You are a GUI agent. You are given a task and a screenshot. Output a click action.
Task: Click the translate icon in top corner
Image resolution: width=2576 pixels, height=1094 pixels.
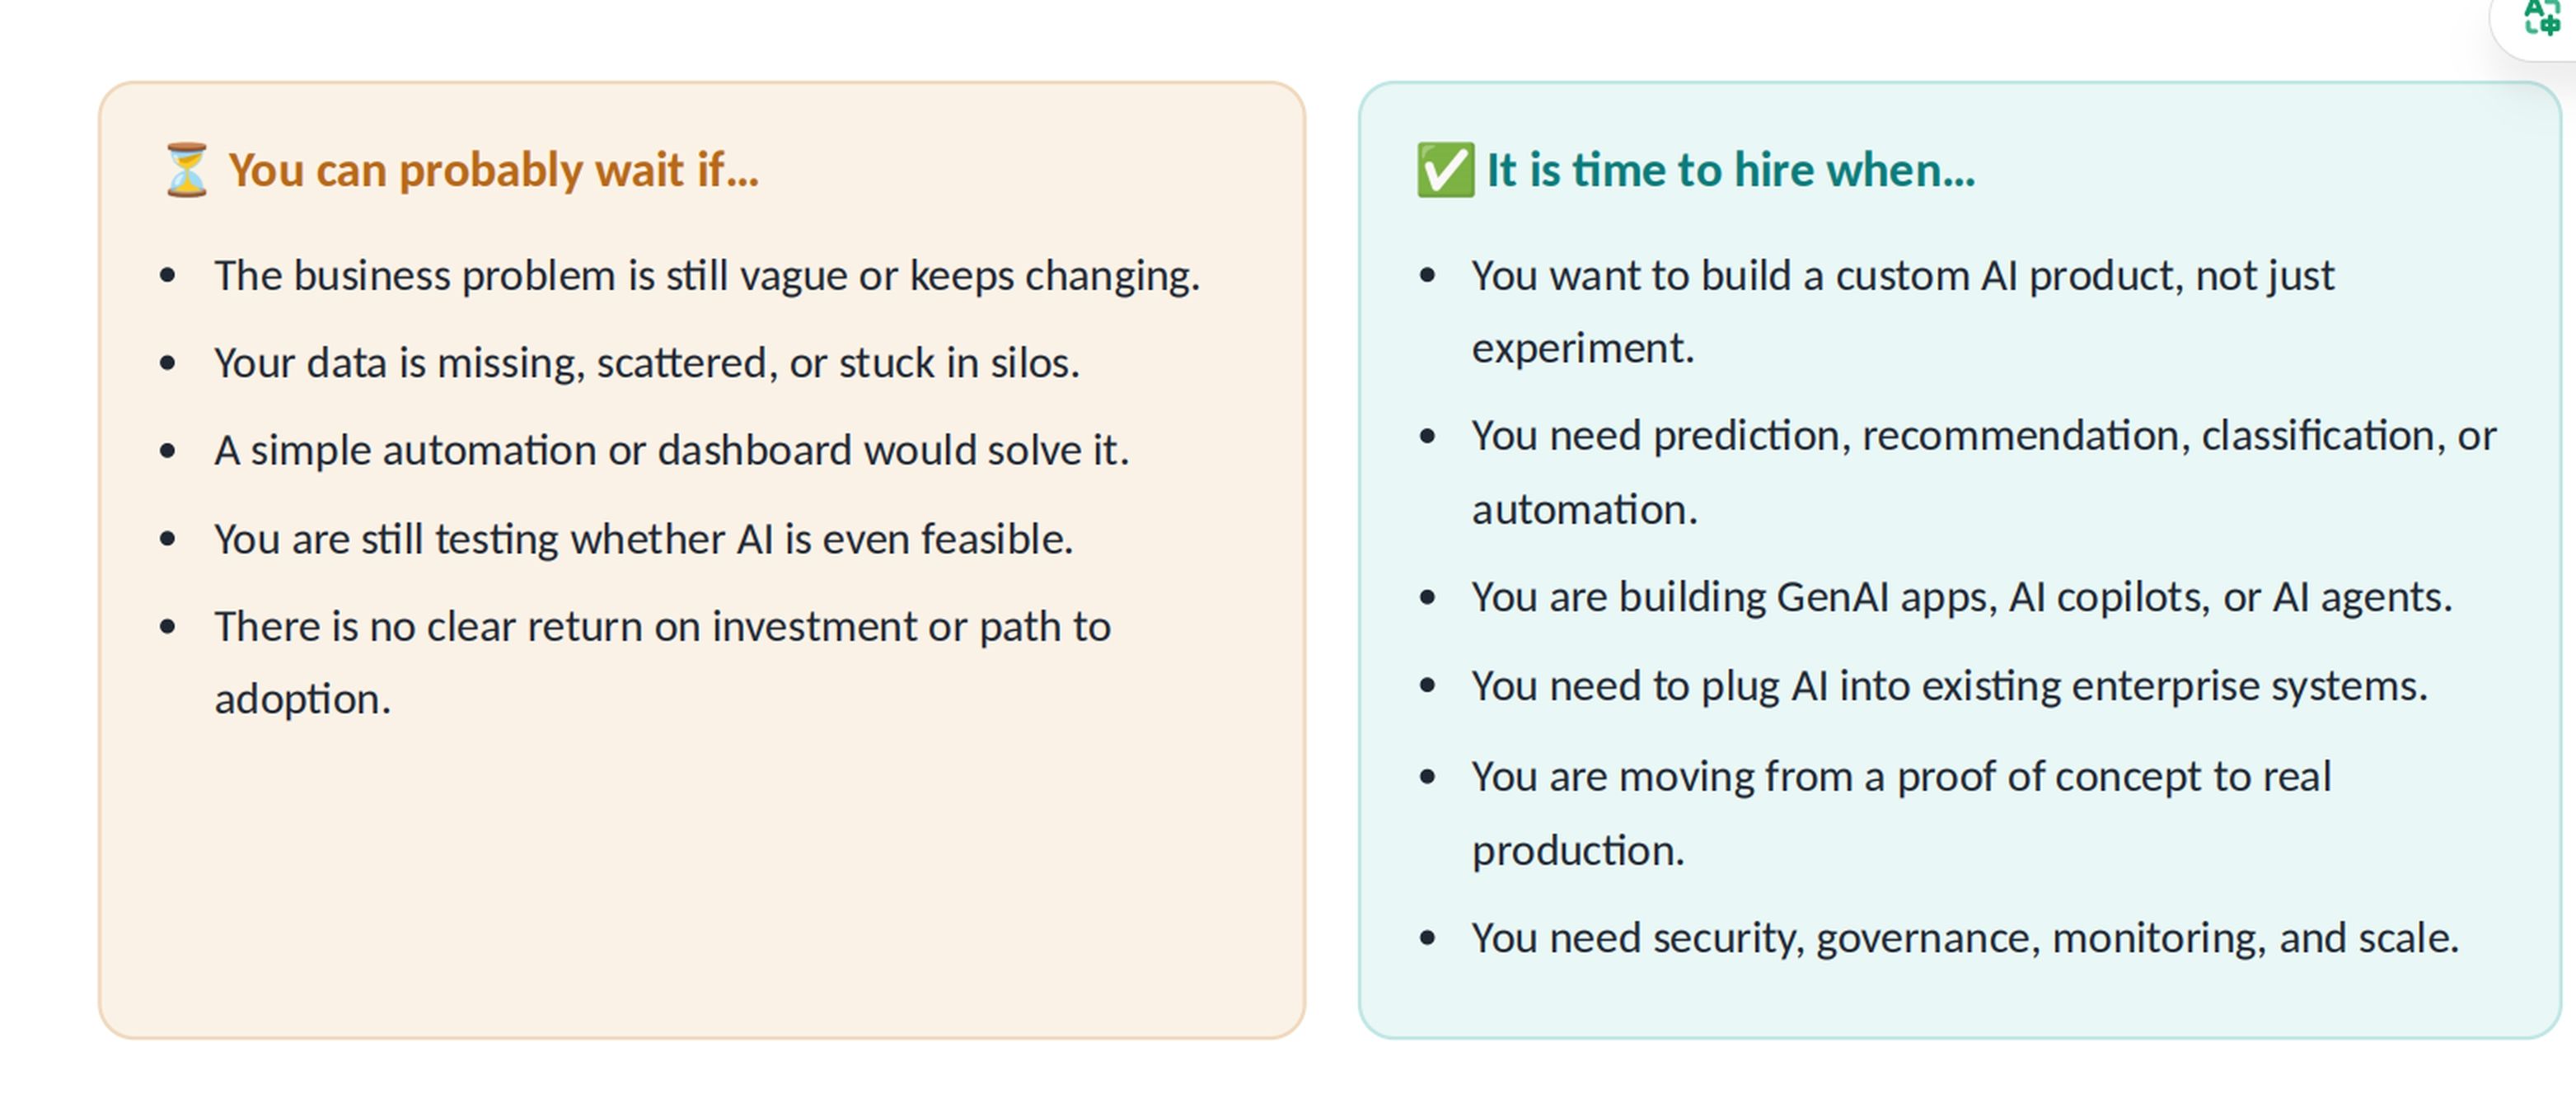tap(2543, 18)
